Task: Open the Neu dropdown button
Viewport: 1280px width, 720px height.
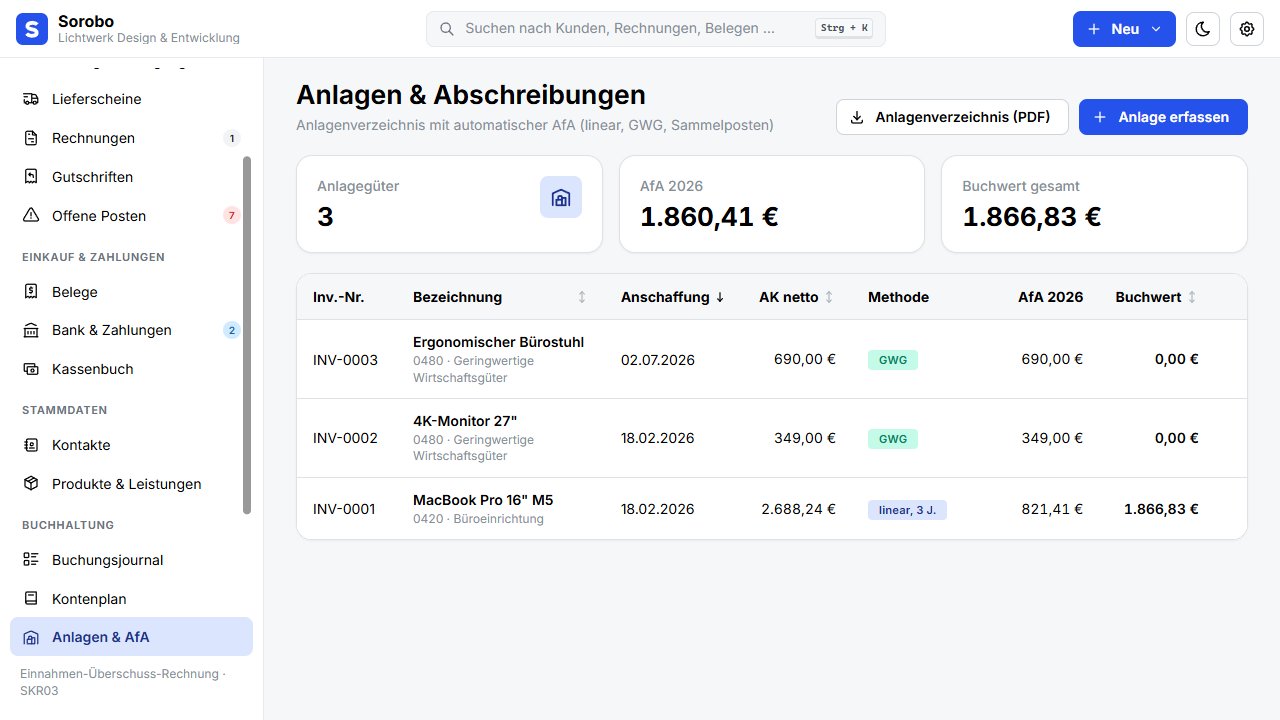Action: pyautogui.click(x=1124, y=29)
